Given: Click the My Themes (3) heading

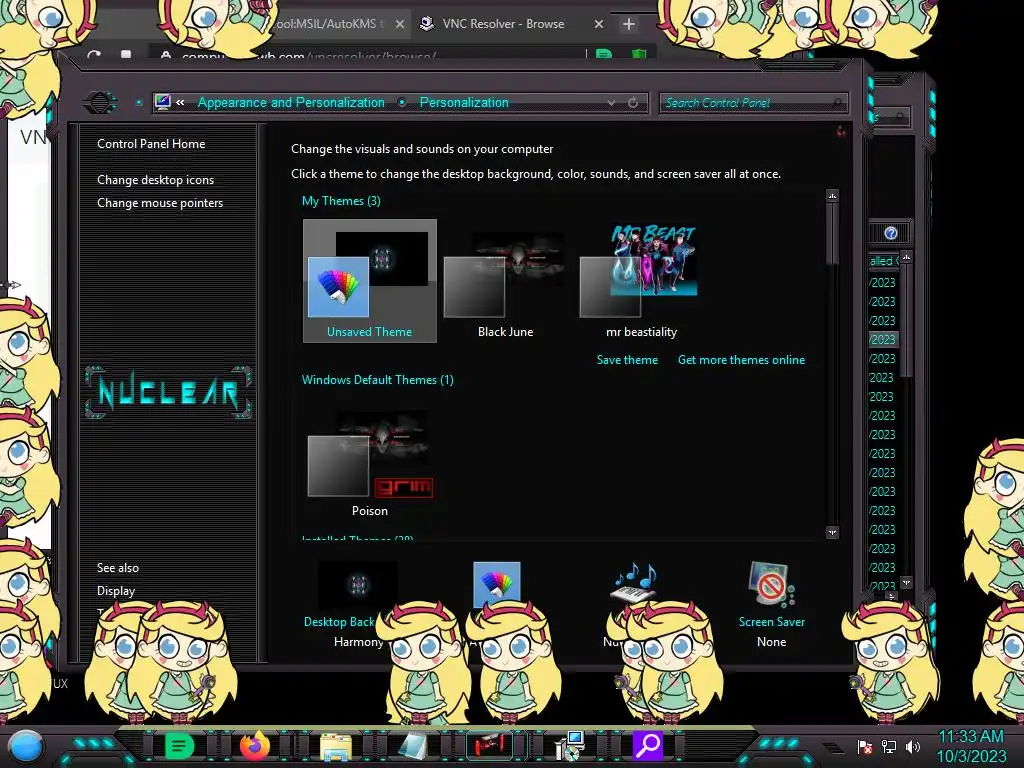Looking at the screenshot, I should pos(341,201).
